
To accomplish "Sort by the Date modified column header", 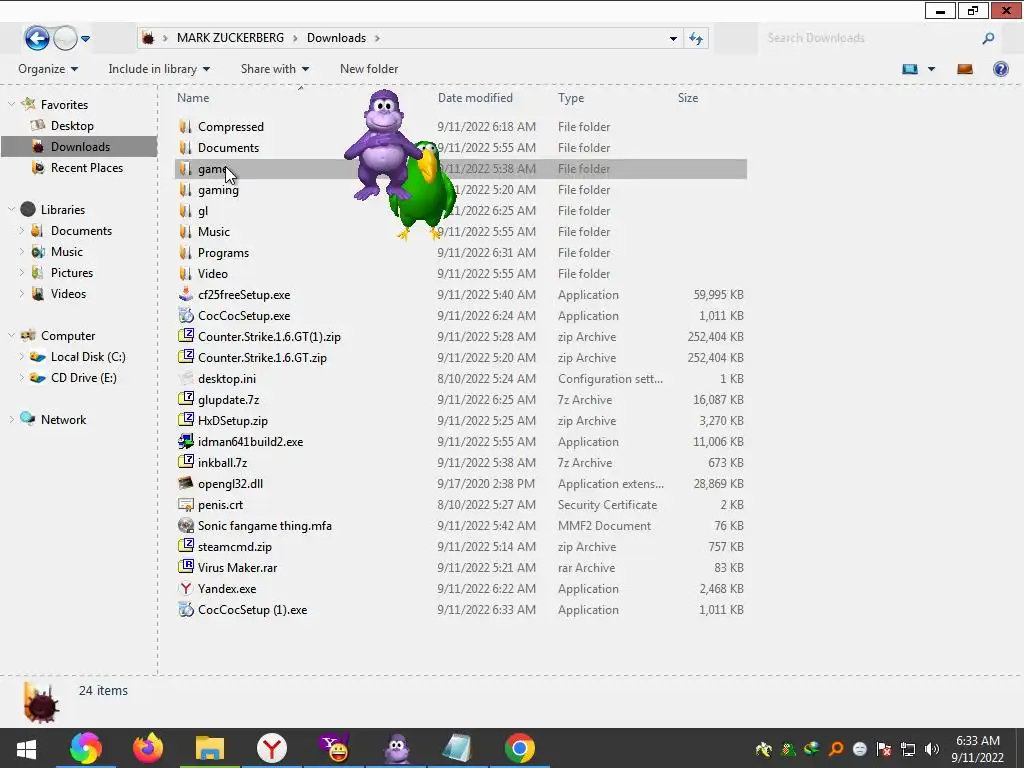I will tap(475, 98).
